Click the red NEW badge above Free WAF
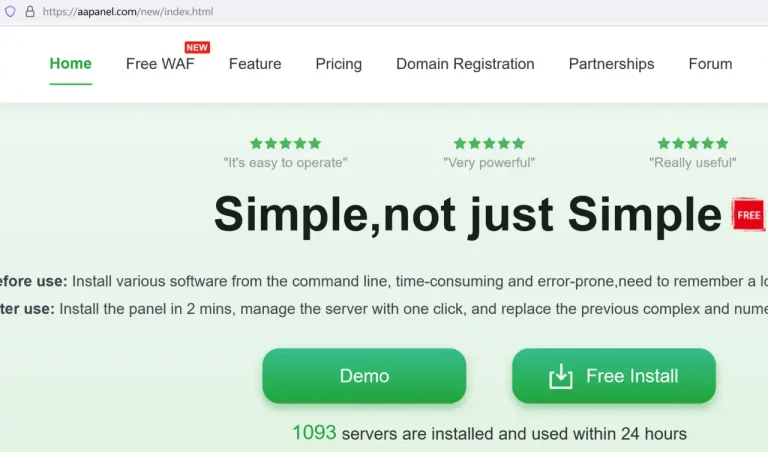This screenshot has width=768, height=452. pos(197,47)
